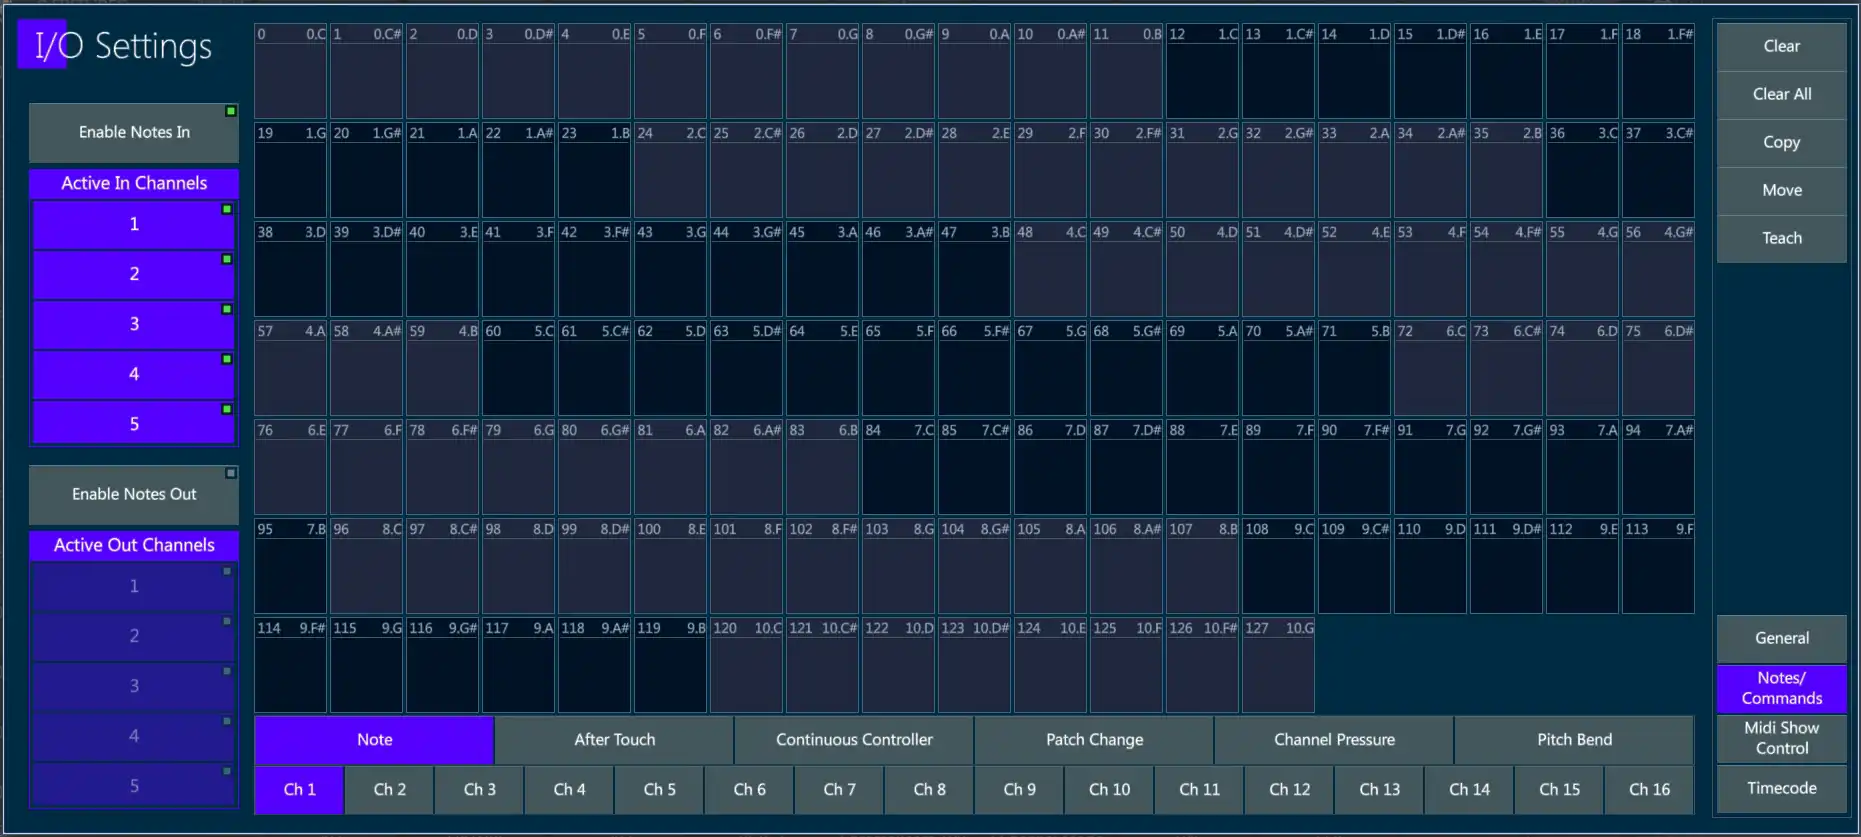Toggle Enable Notes In
Screen dimensions: 1861x837
134,133
